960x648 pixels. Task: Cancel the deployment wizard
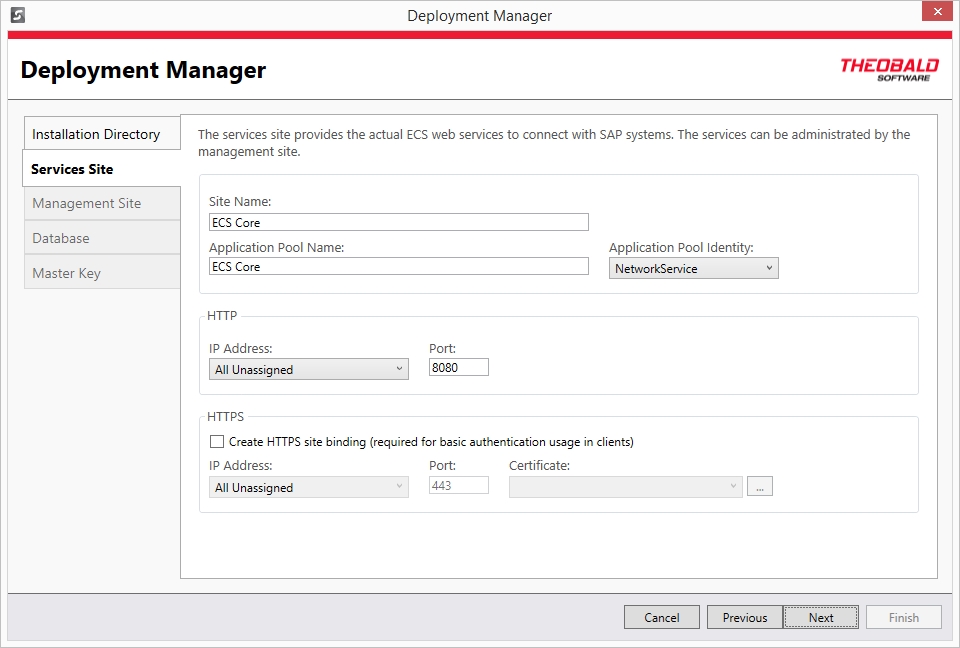point(661,617)
